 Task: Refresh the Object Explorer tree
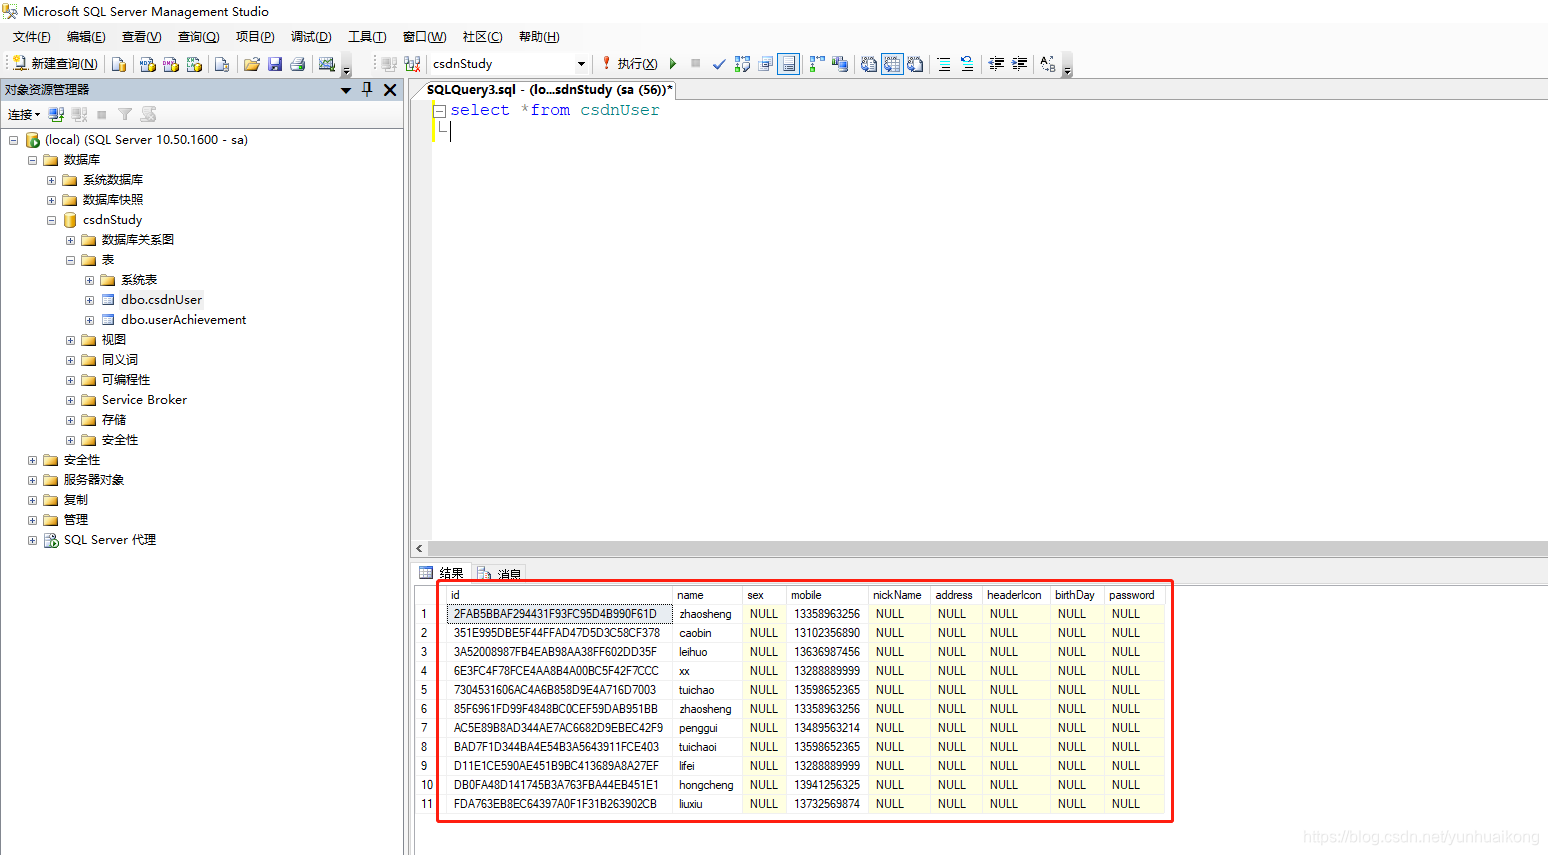pyautogui.click(x=148, y=113)
